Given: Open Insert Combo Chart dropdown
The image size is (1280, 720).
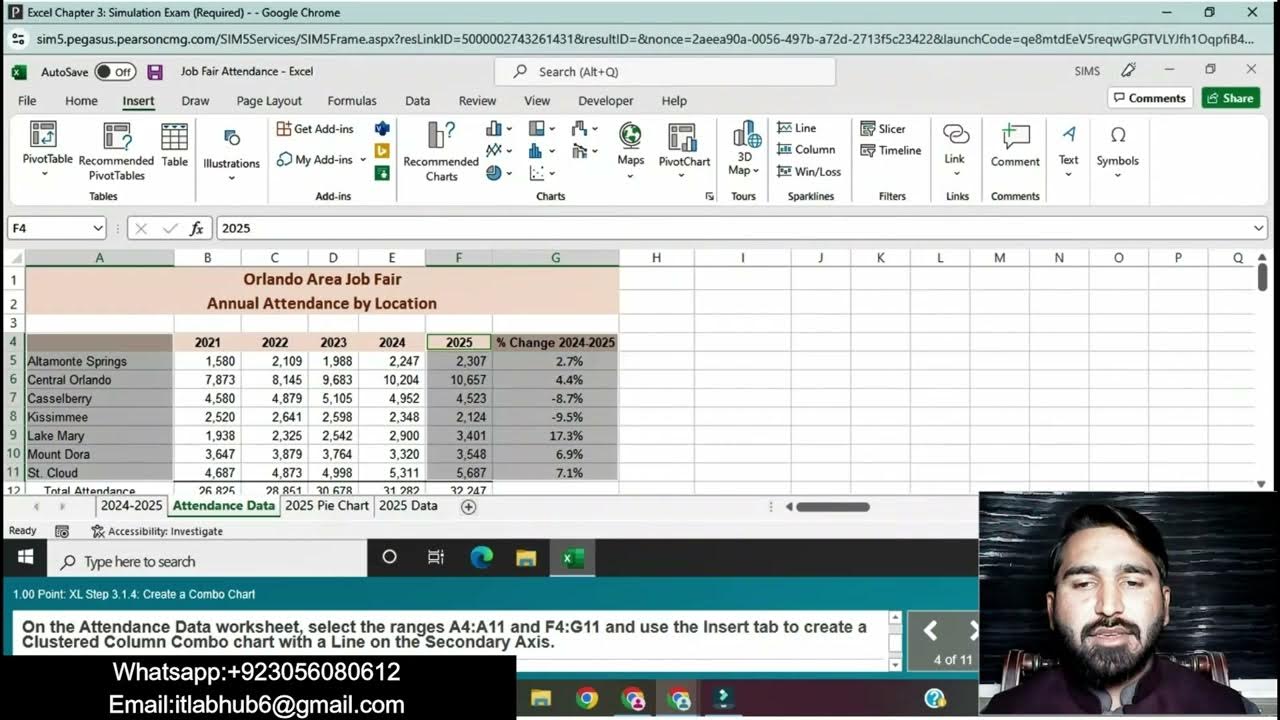Looking at the screenshot, I should (584, 151).
